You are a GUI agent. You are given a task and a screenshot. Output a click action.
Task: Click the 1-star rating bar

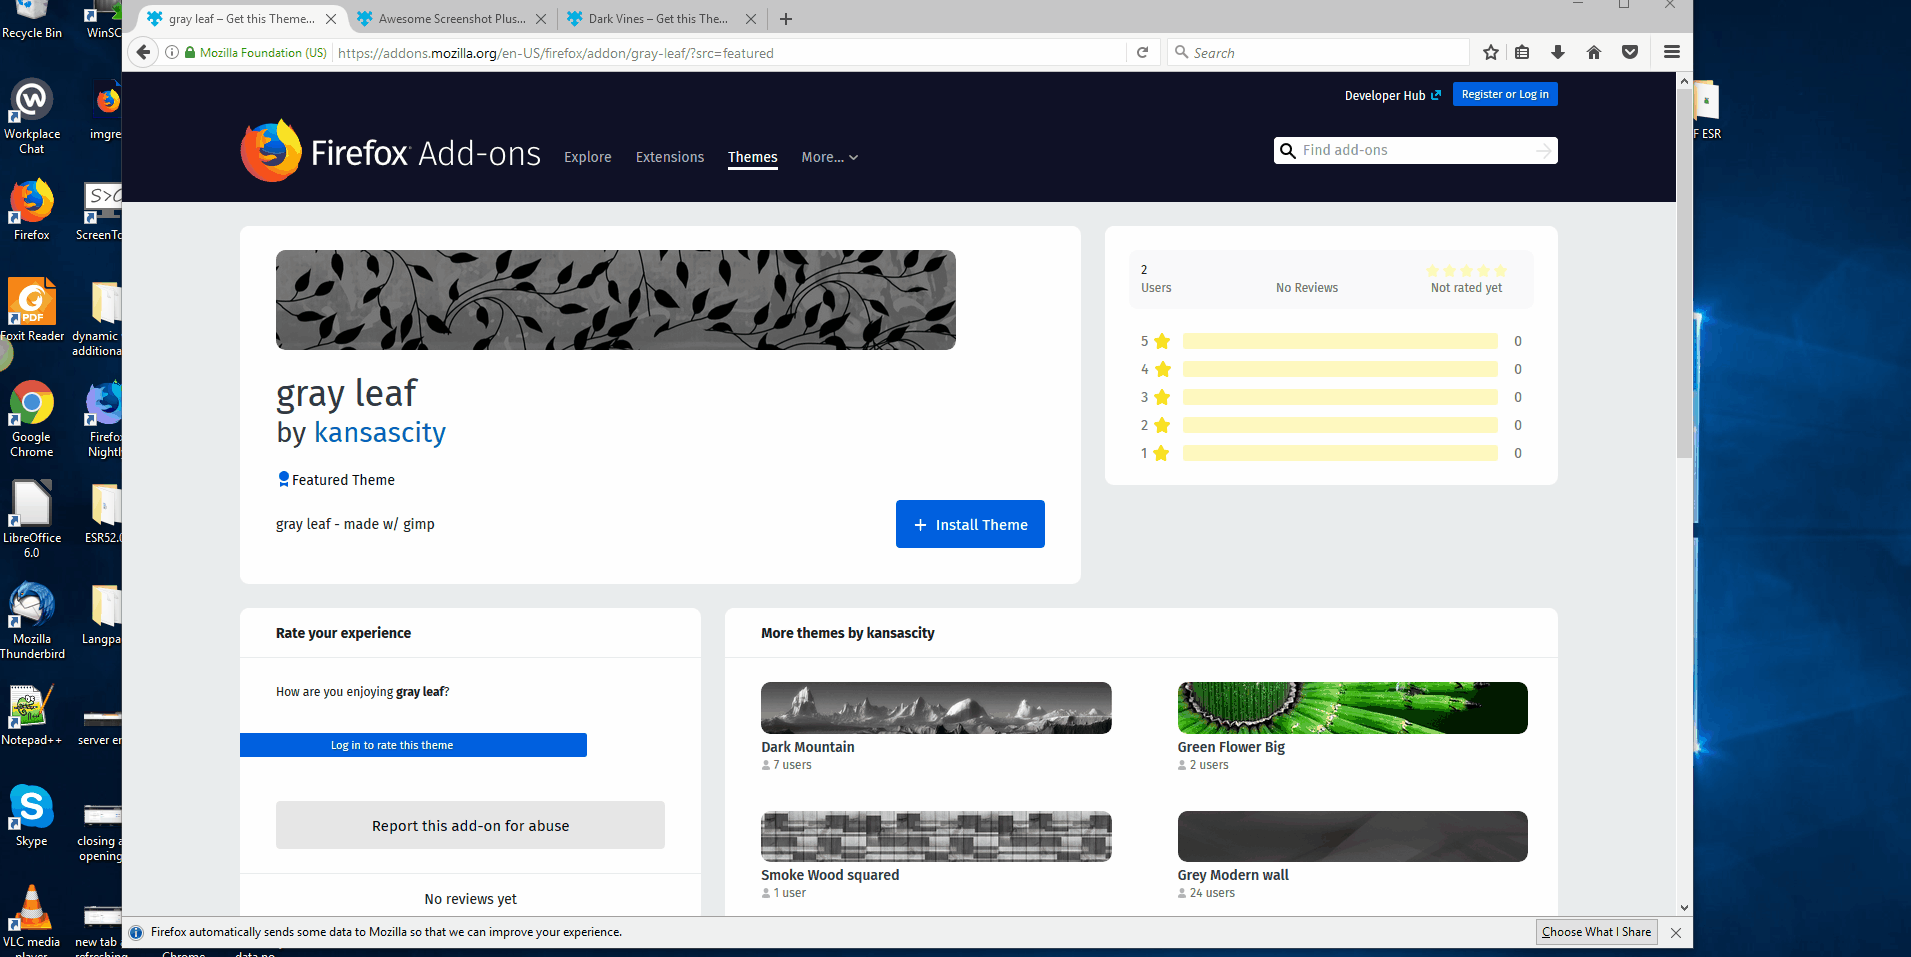pyautogui.click(x=1340, y=453)
